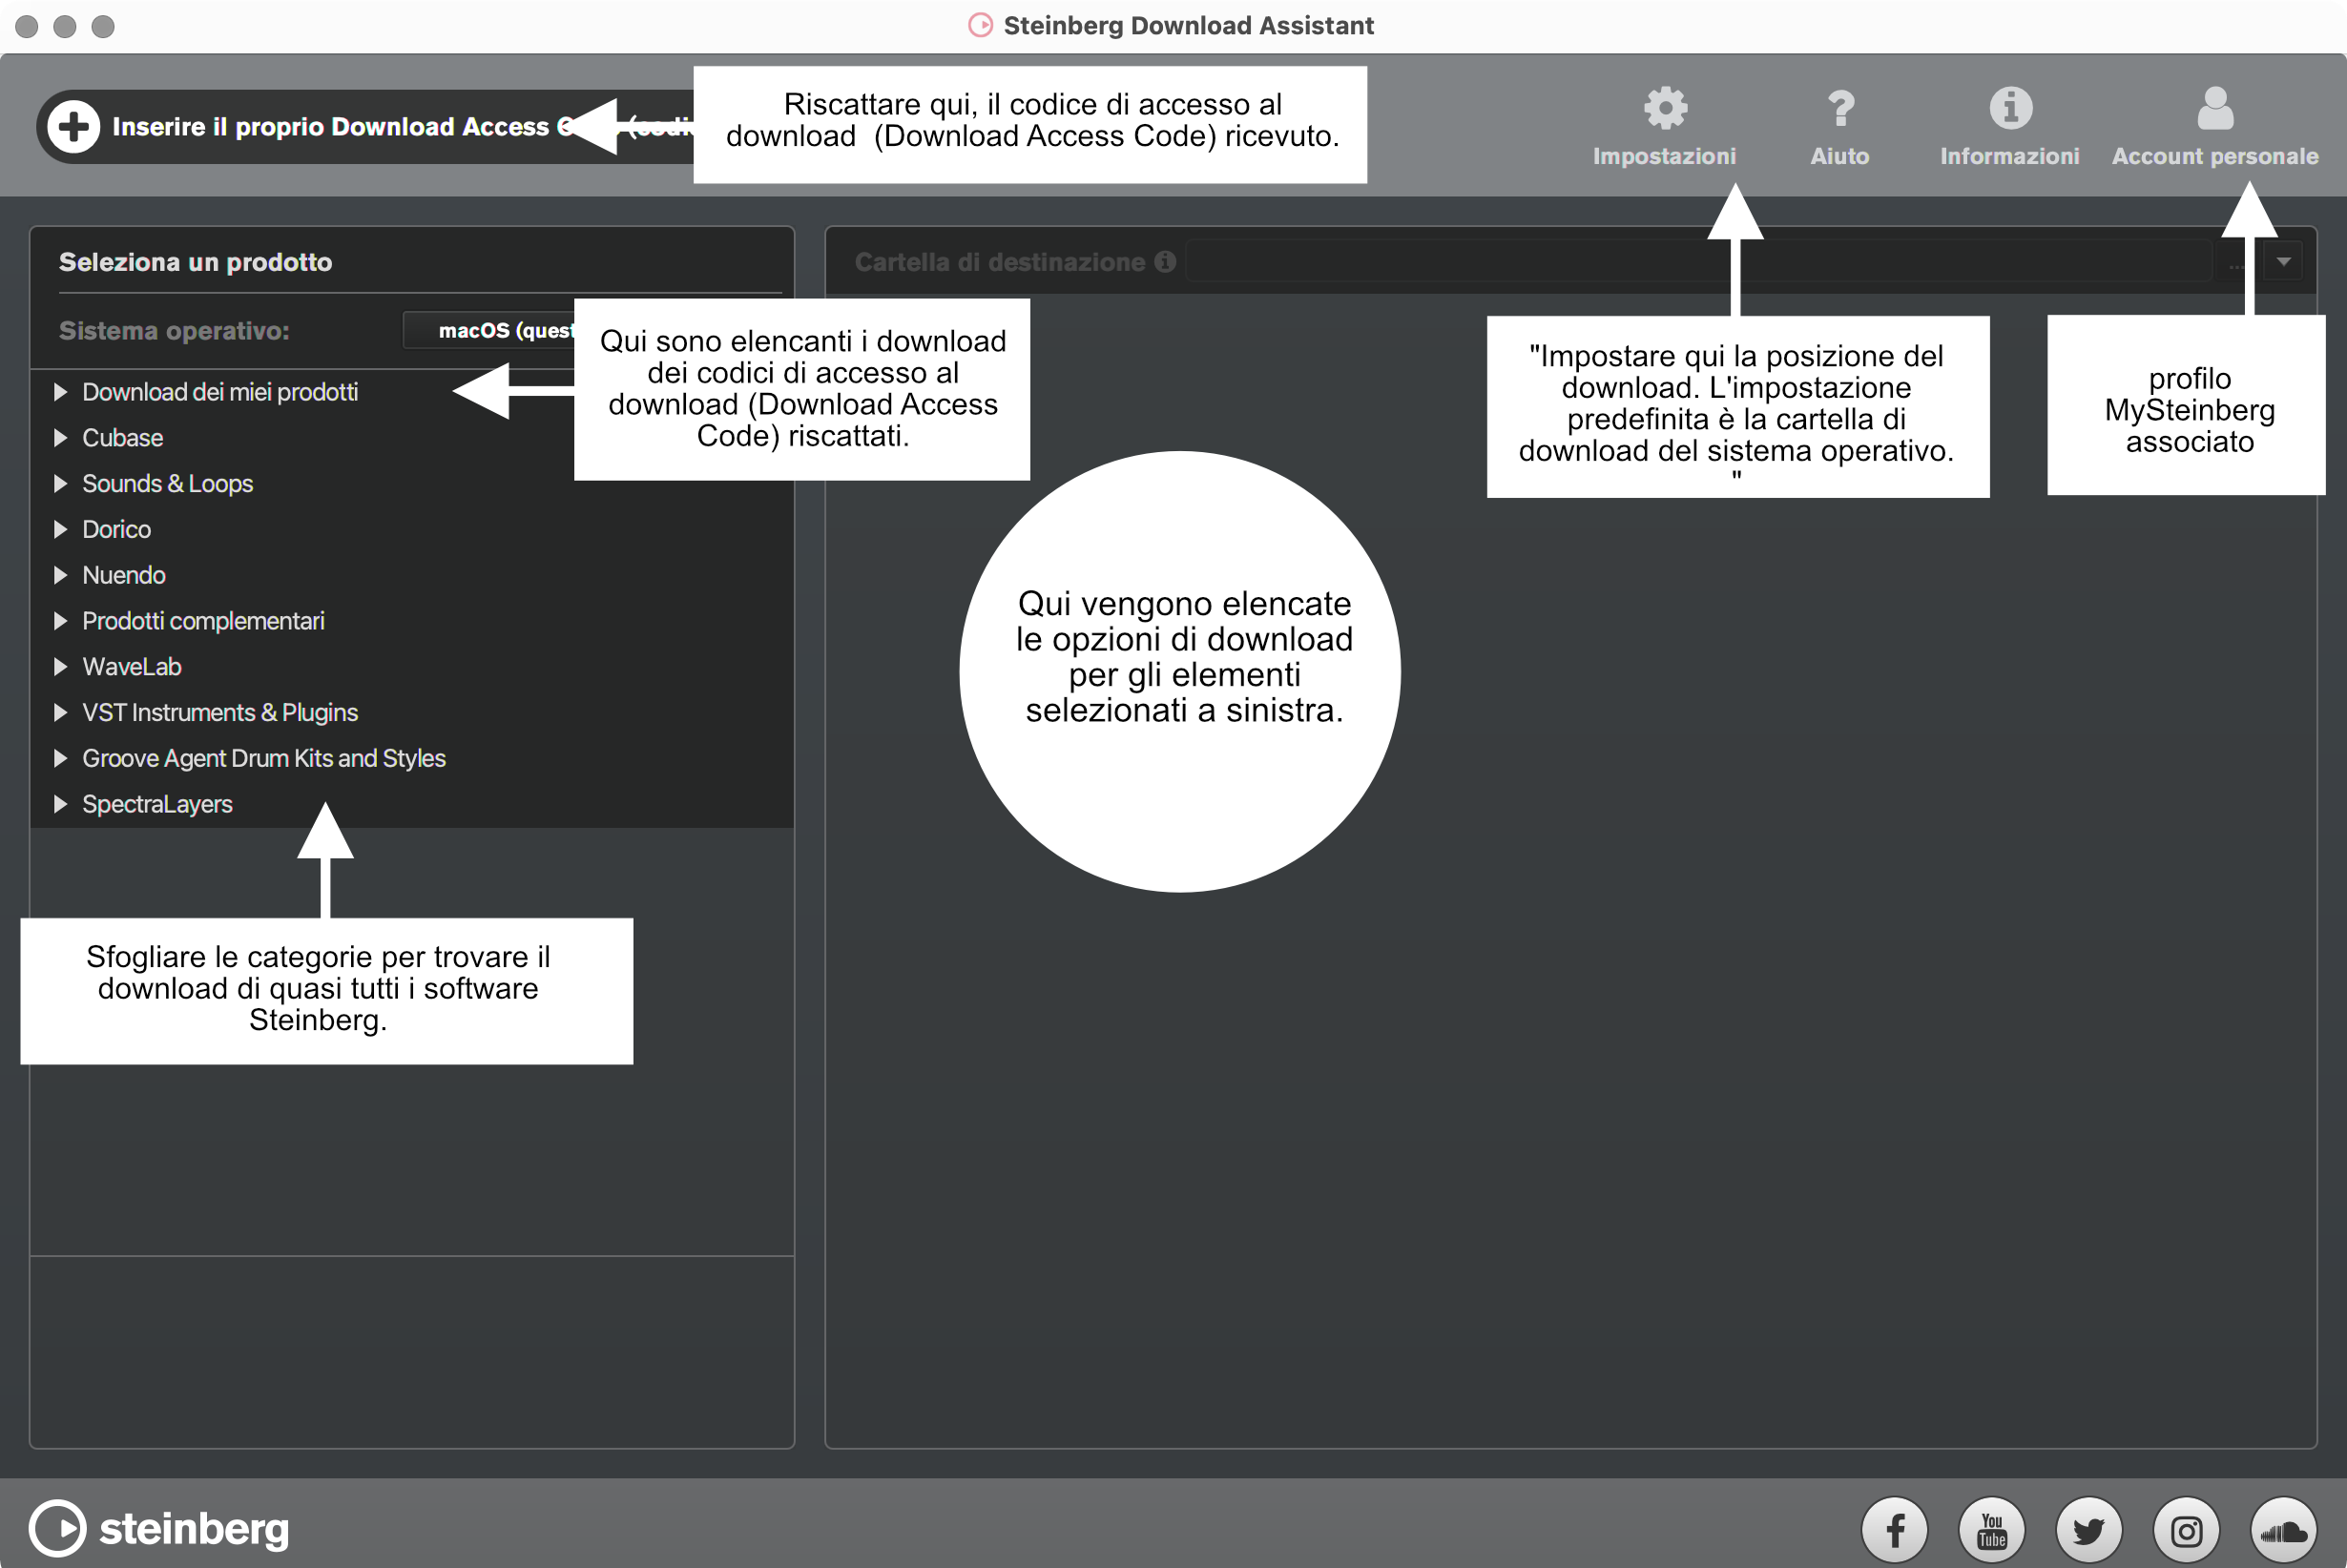Viewport: 2347px width, 1568px height.
Task: Open Steinberg Facebook page icon
Action: (1894, 1529)
